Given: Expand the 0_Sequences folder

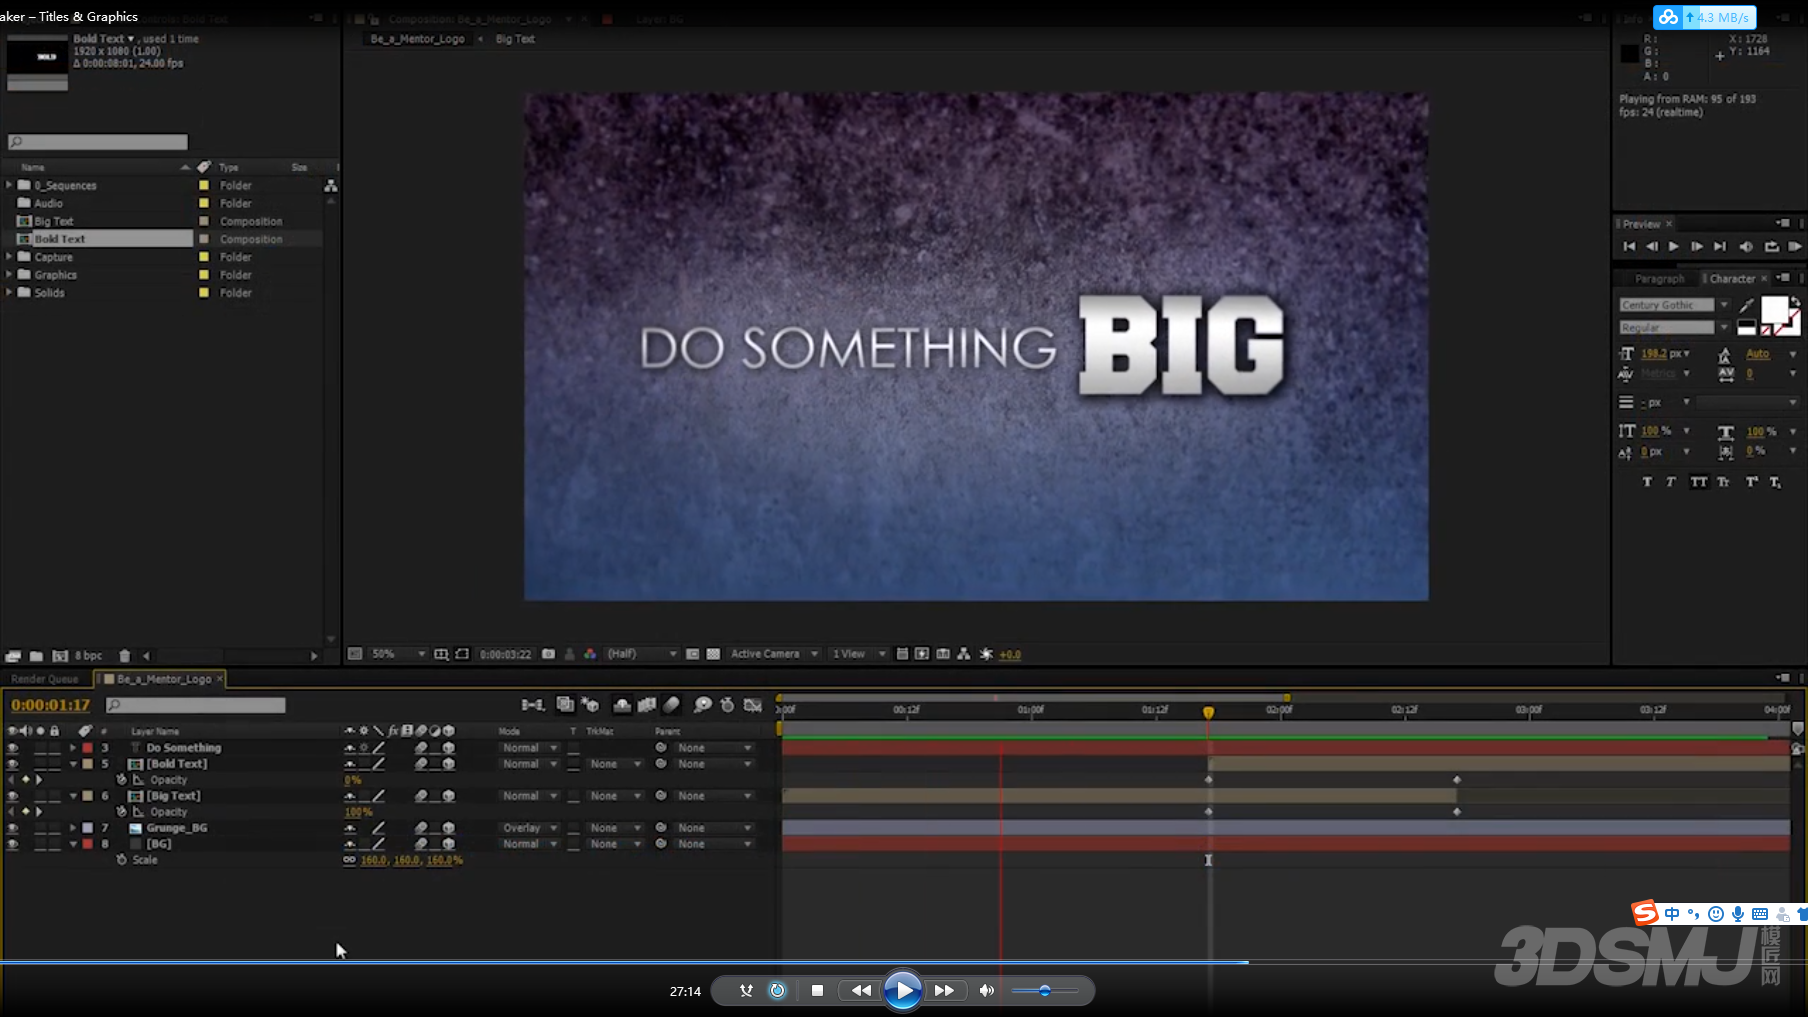Looking at the screenshot, I should (9, 185).
